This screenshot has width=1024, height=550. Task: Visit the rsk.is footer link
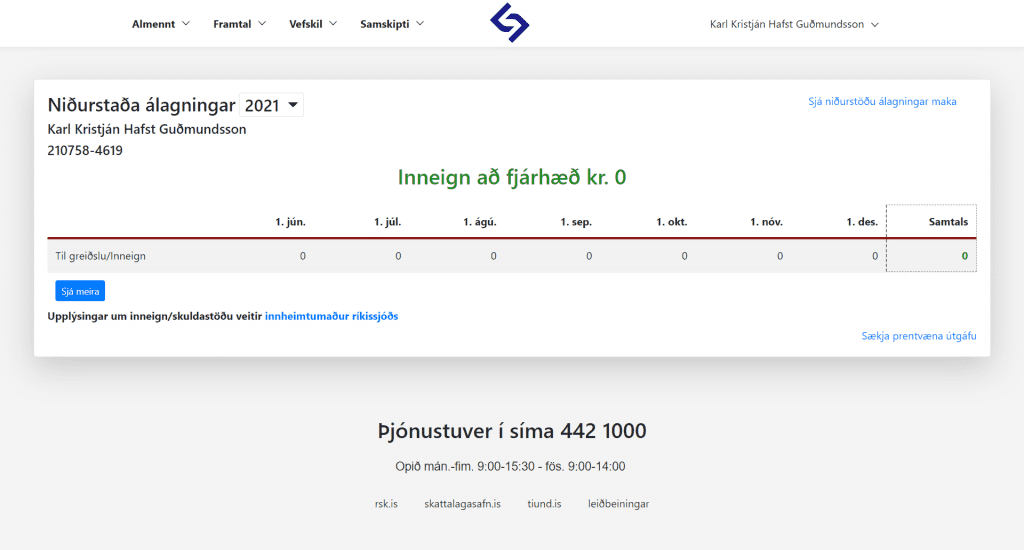[386, 504]
